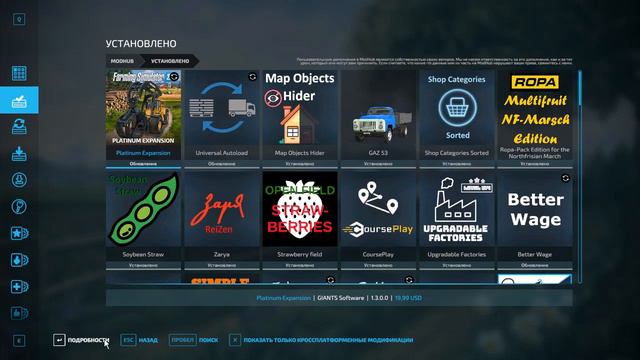Click the 'Strawberry field' card label
The width and height of the screenshot is (640, 360).
300,254
